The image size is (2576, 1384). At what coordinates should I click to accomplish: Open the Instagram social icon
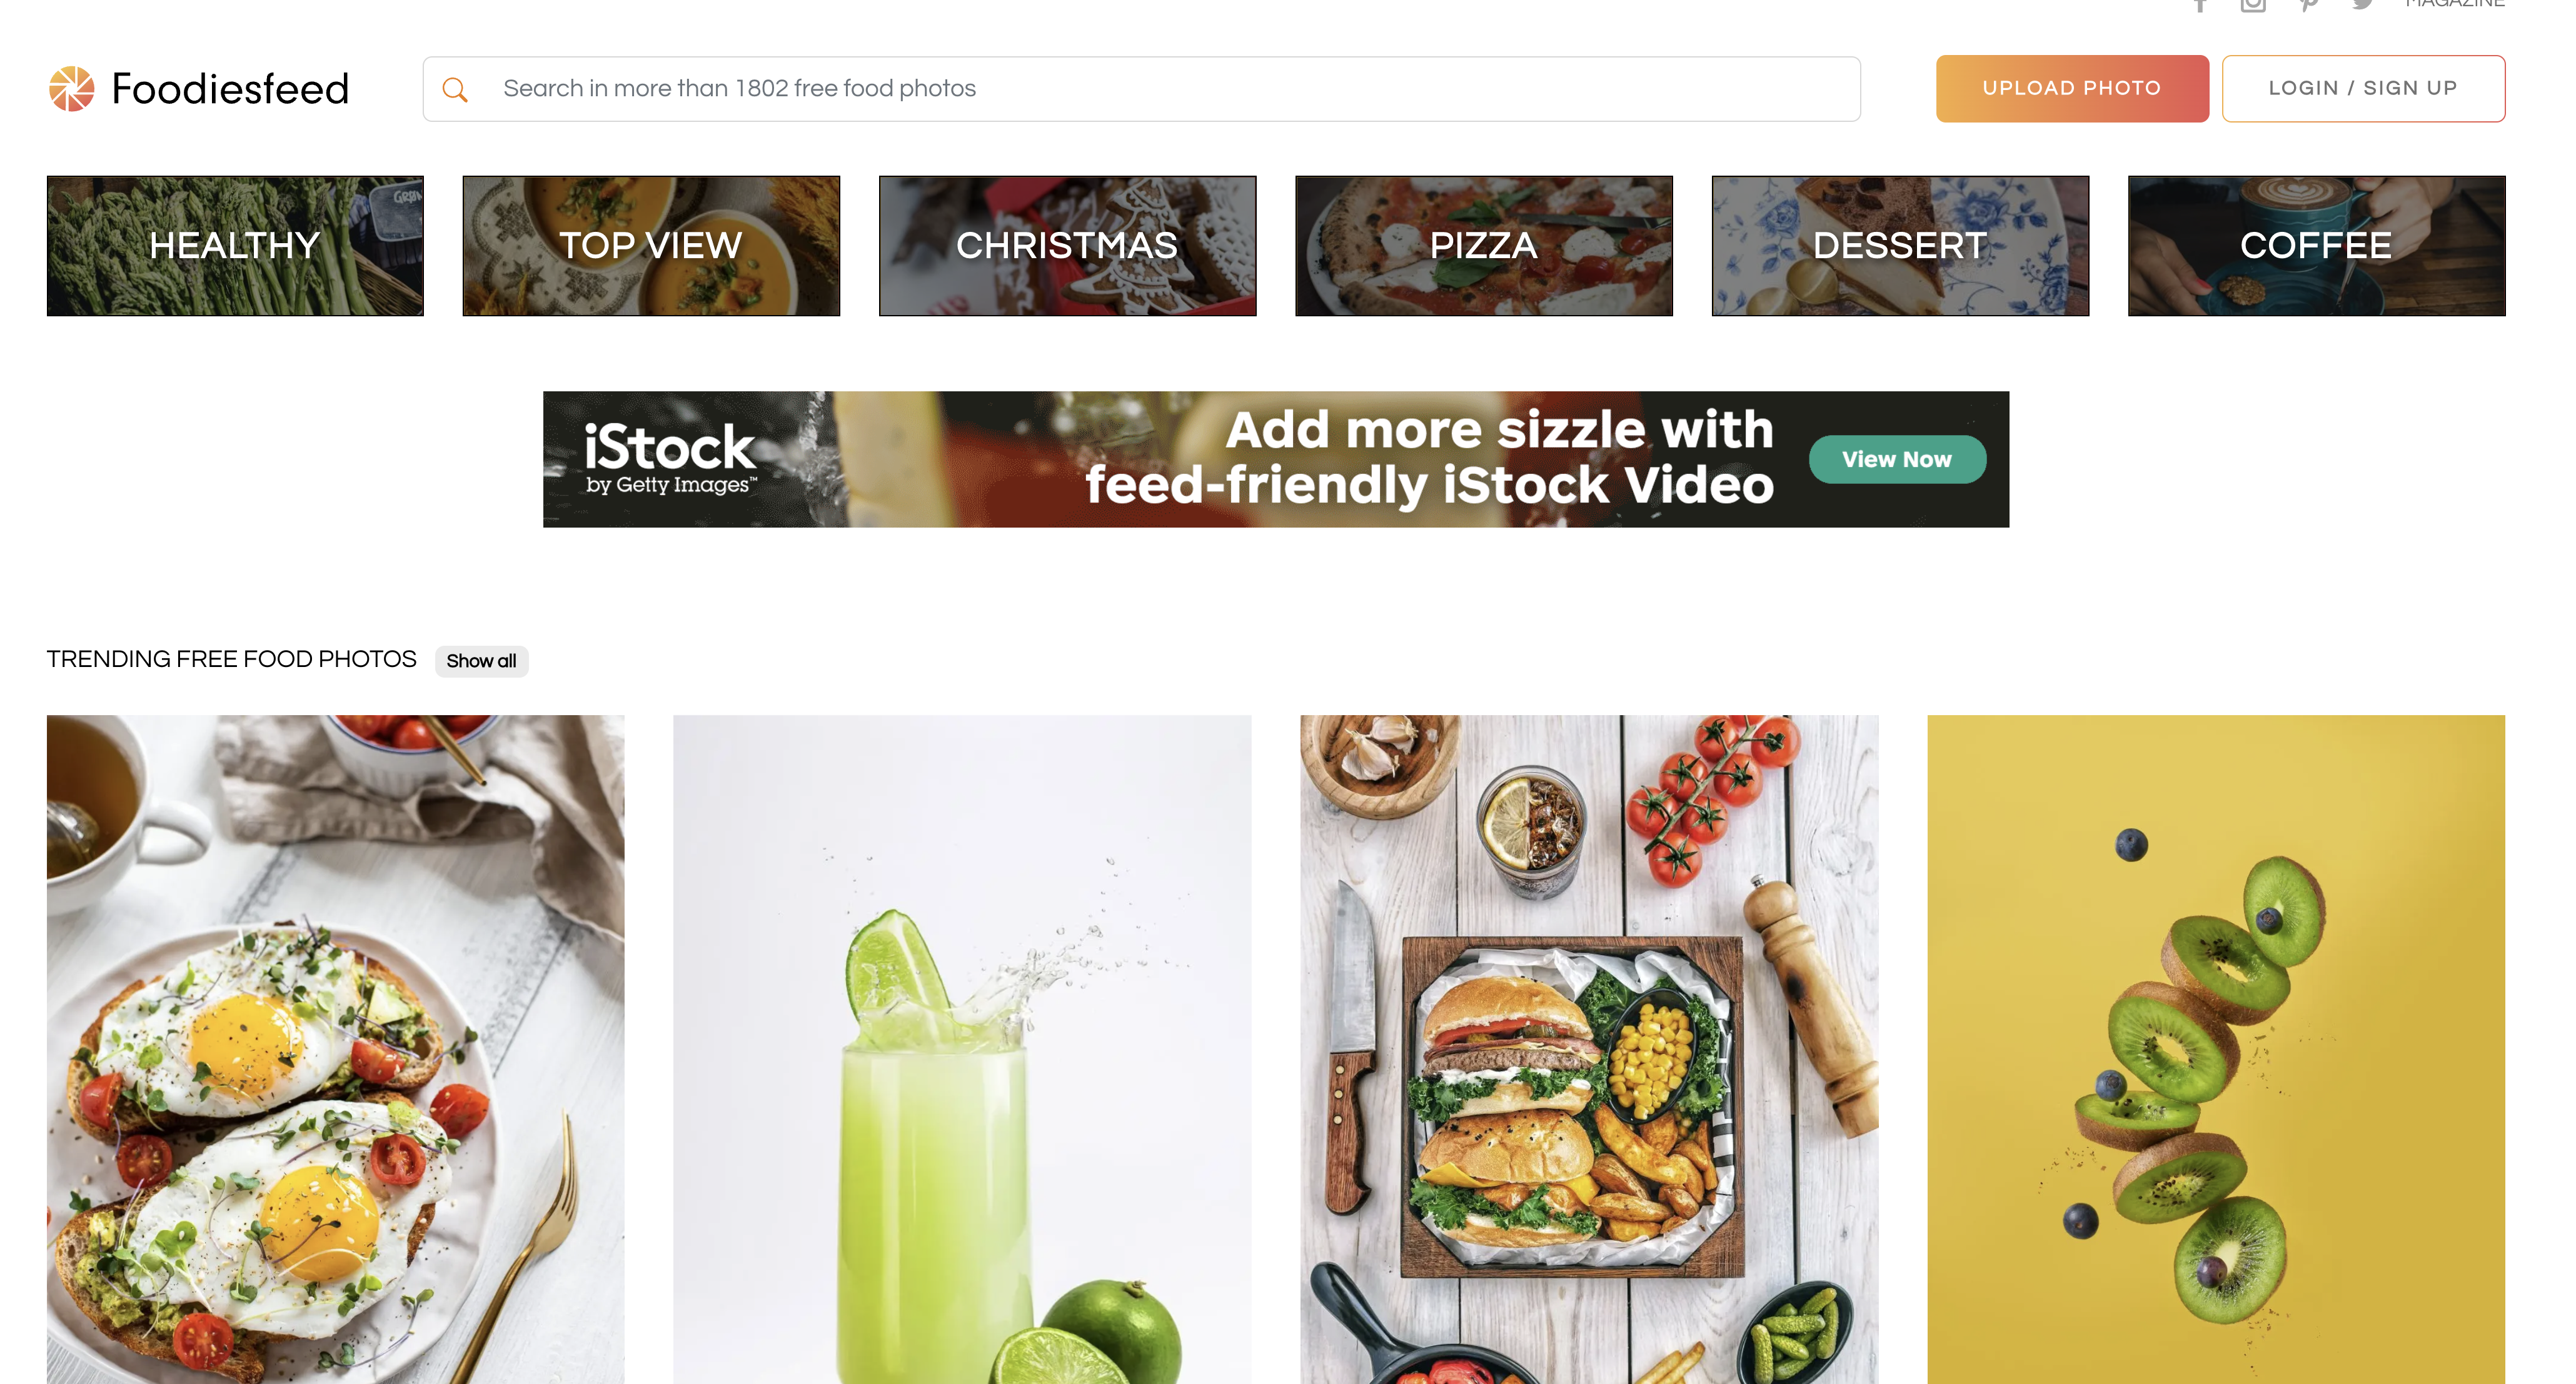tap(2253, 5)
